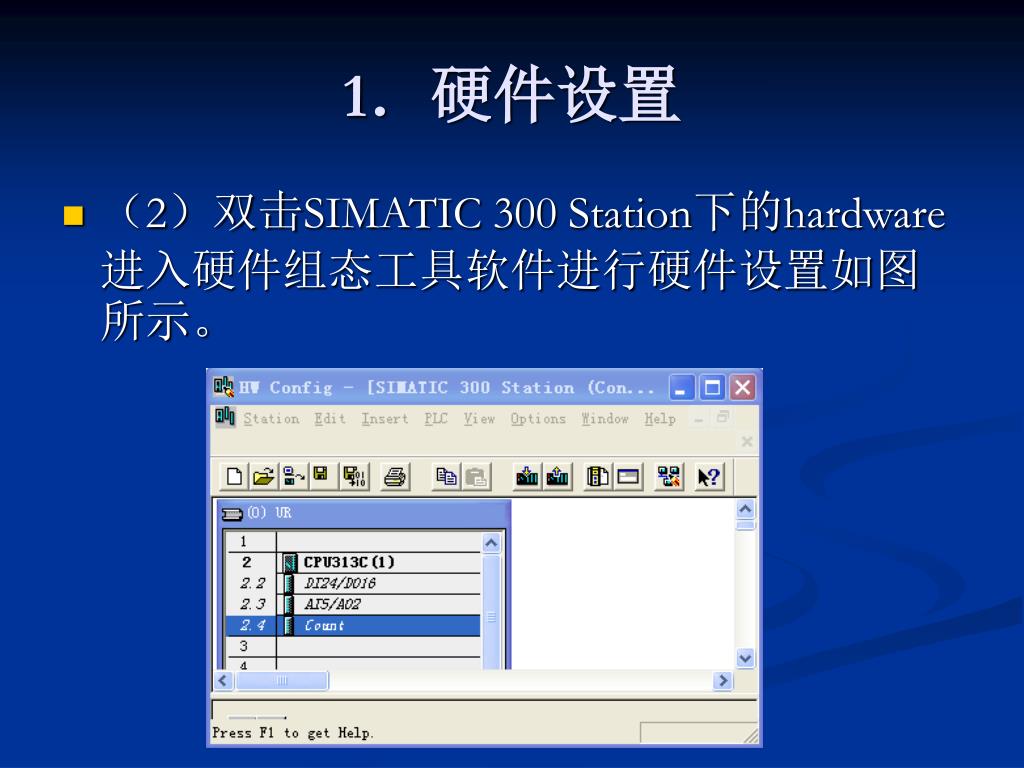Click the Save and Compile icon

355,476
